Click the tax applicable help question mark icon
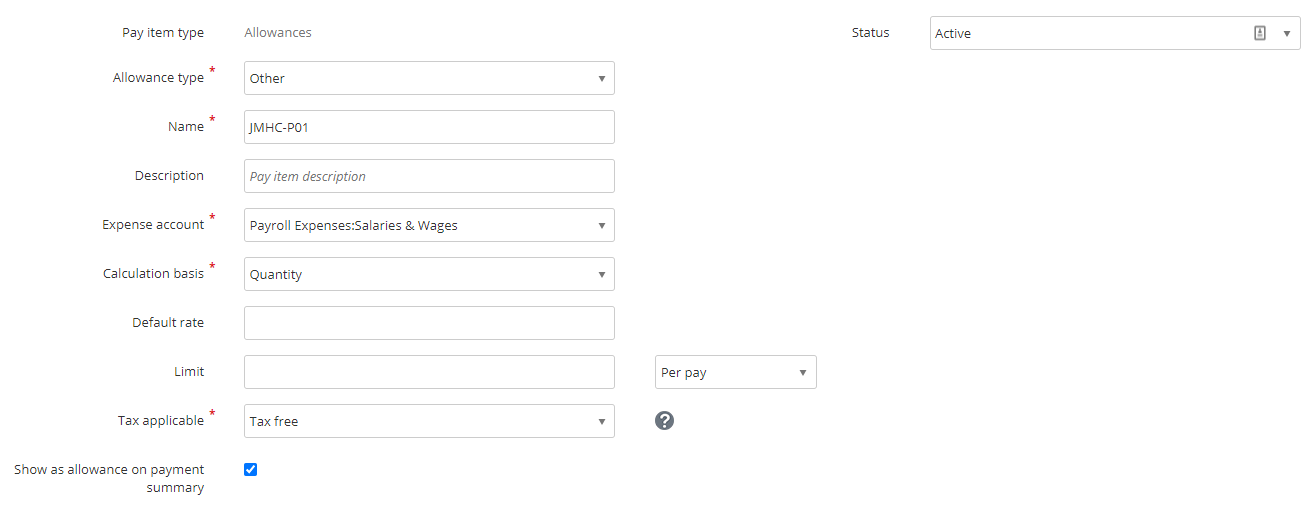Image resolution: width=1316 pixels, height=516 pixels. 664,421
